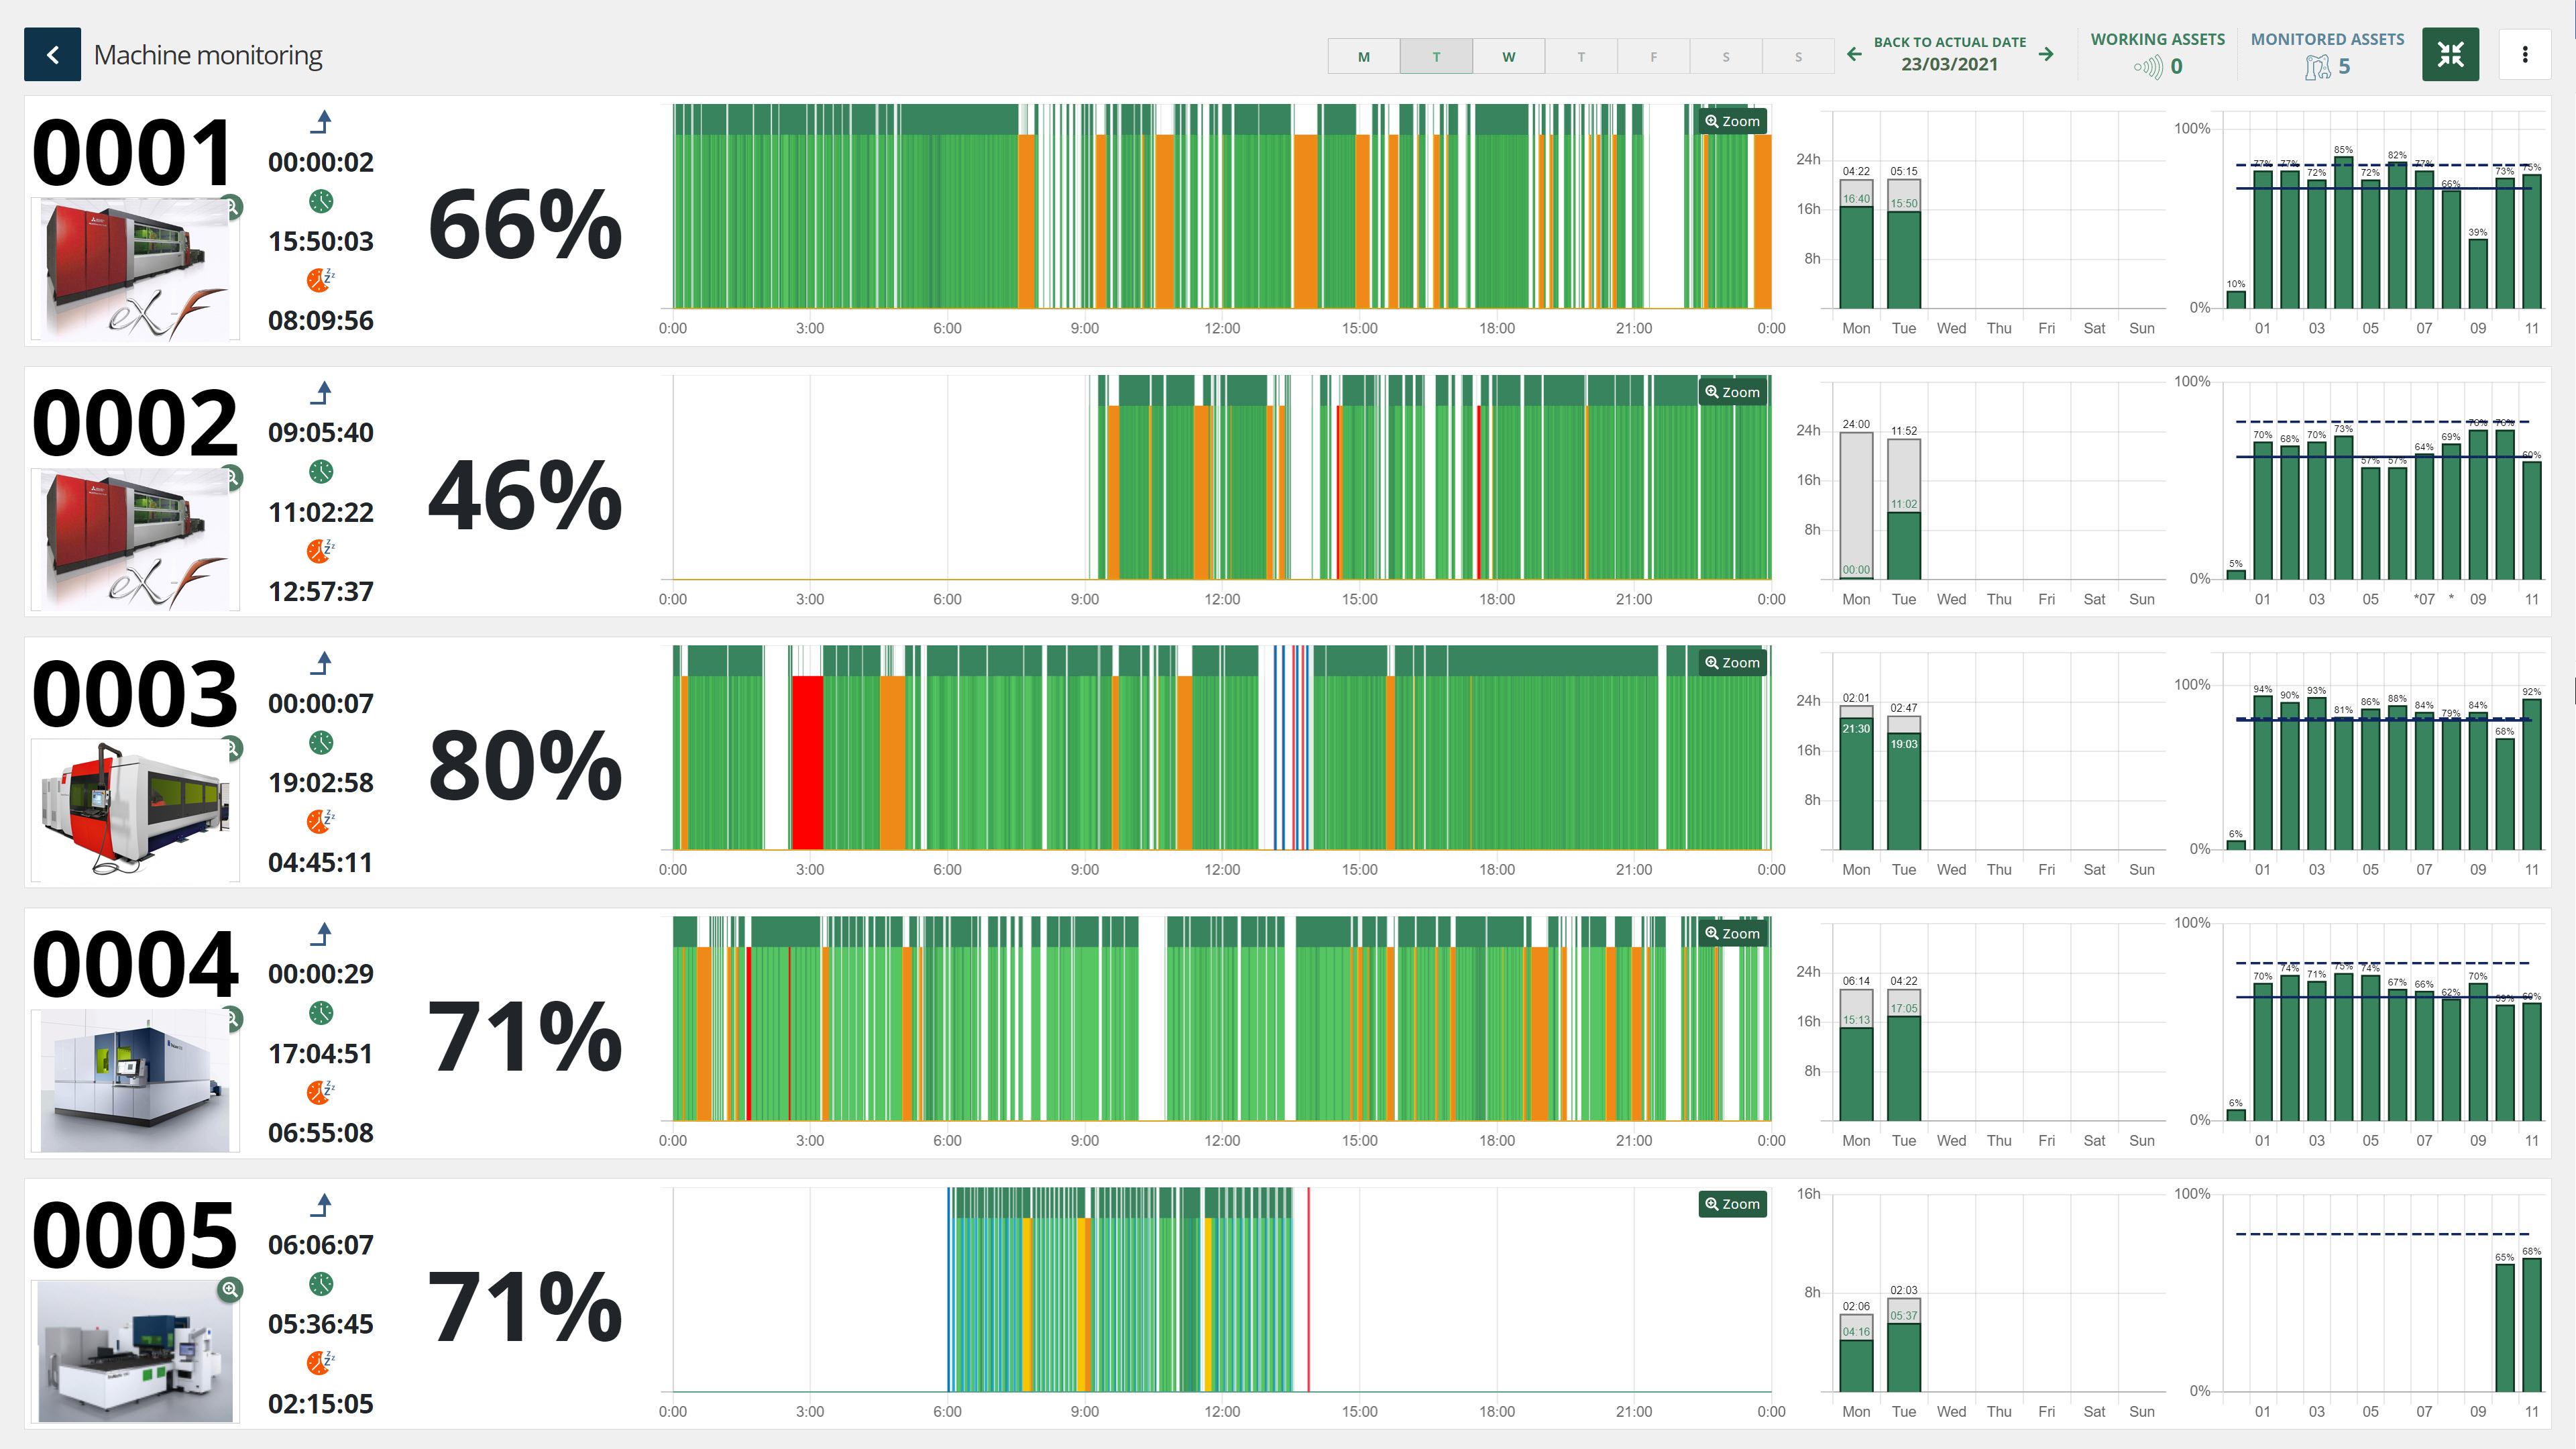Switch to Friday using the F tab
The image size is (2576, 1449).
point(1654,56)
